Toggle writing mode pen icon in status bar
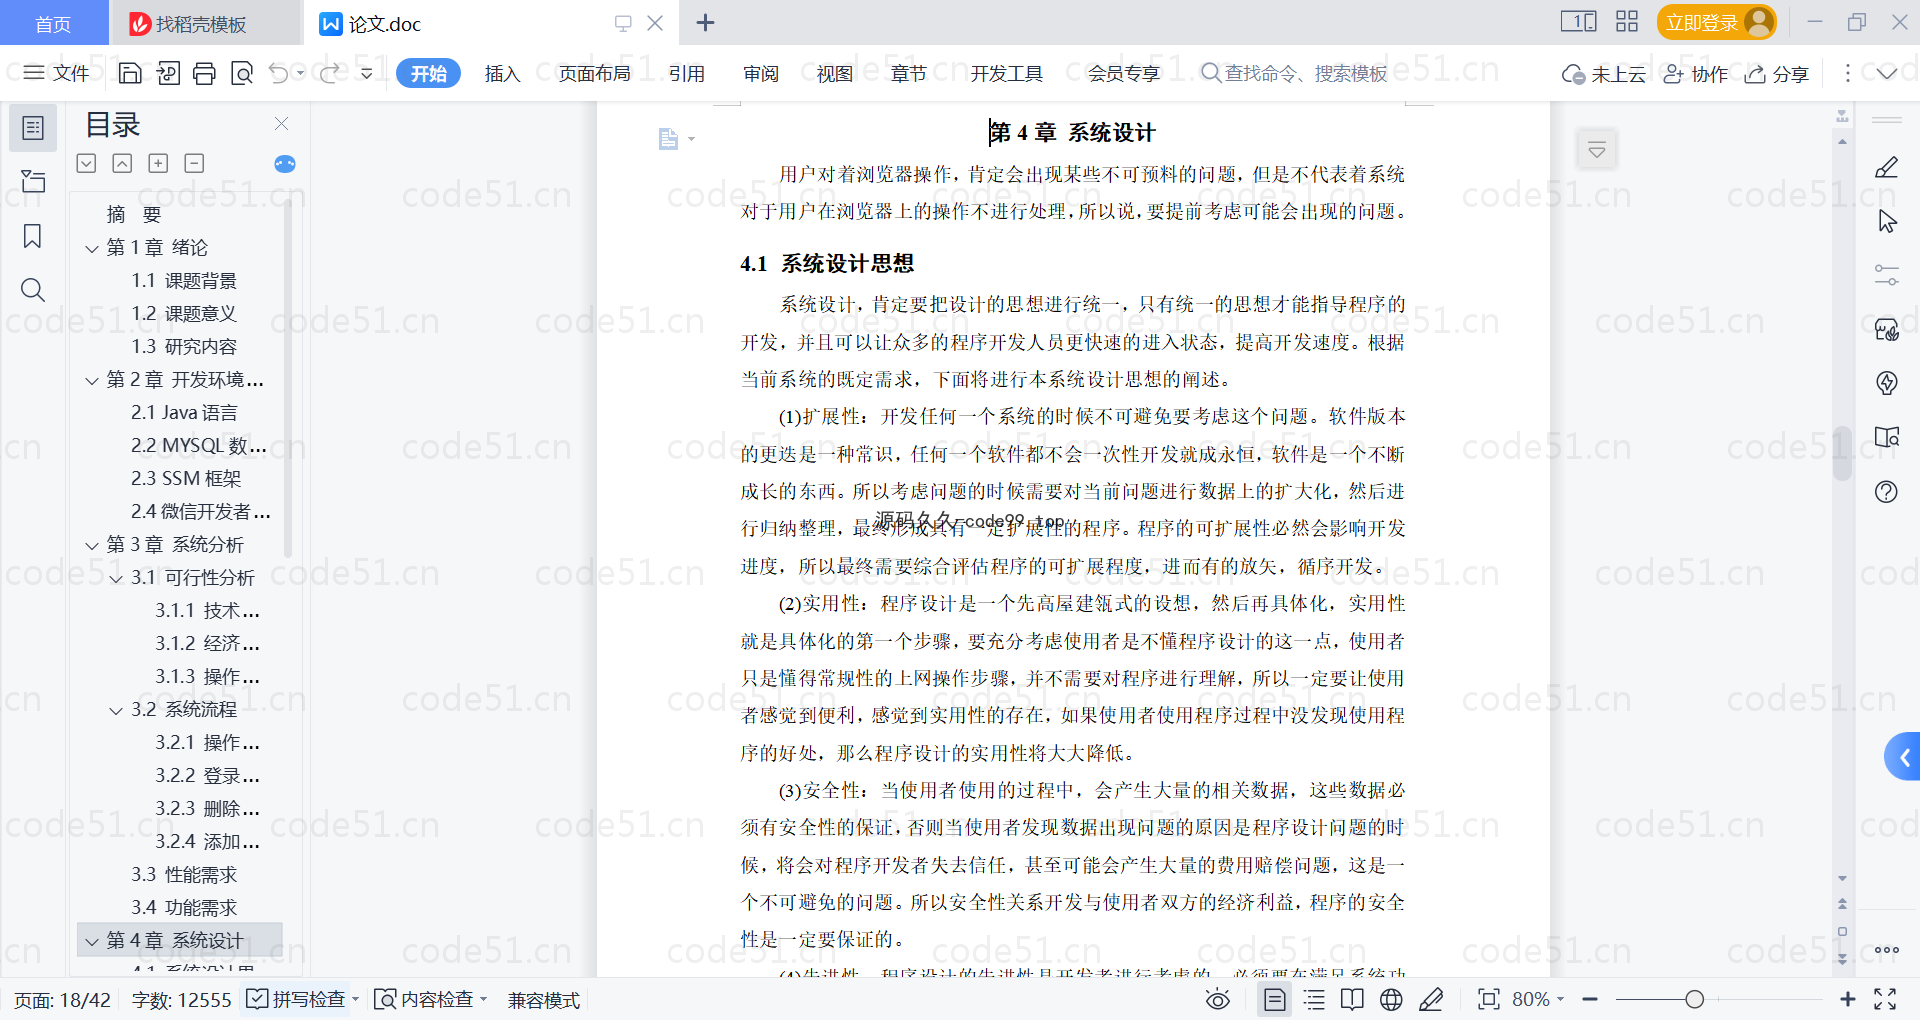The height and width of the screenshot is (1020, 1920). tap(1431, 999)
